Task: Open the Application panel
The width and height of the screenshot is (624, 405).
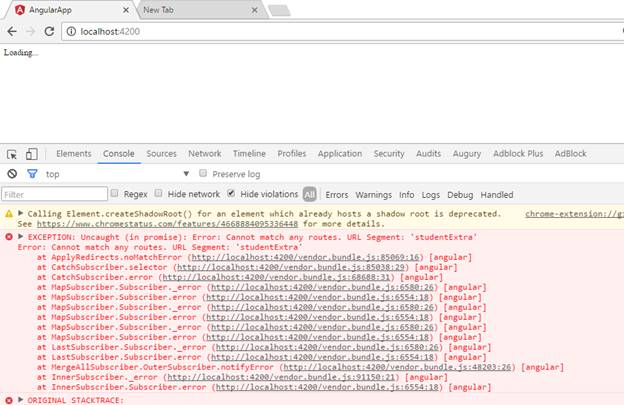Action: pyautogui.click(x=340, y=154)
